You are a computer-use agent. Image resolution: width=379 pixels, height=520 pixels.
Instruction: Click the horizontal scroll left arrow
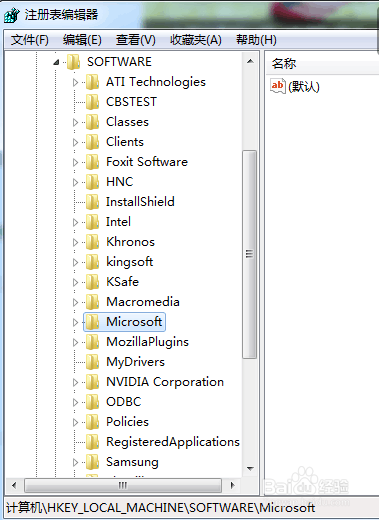point(14,485)
